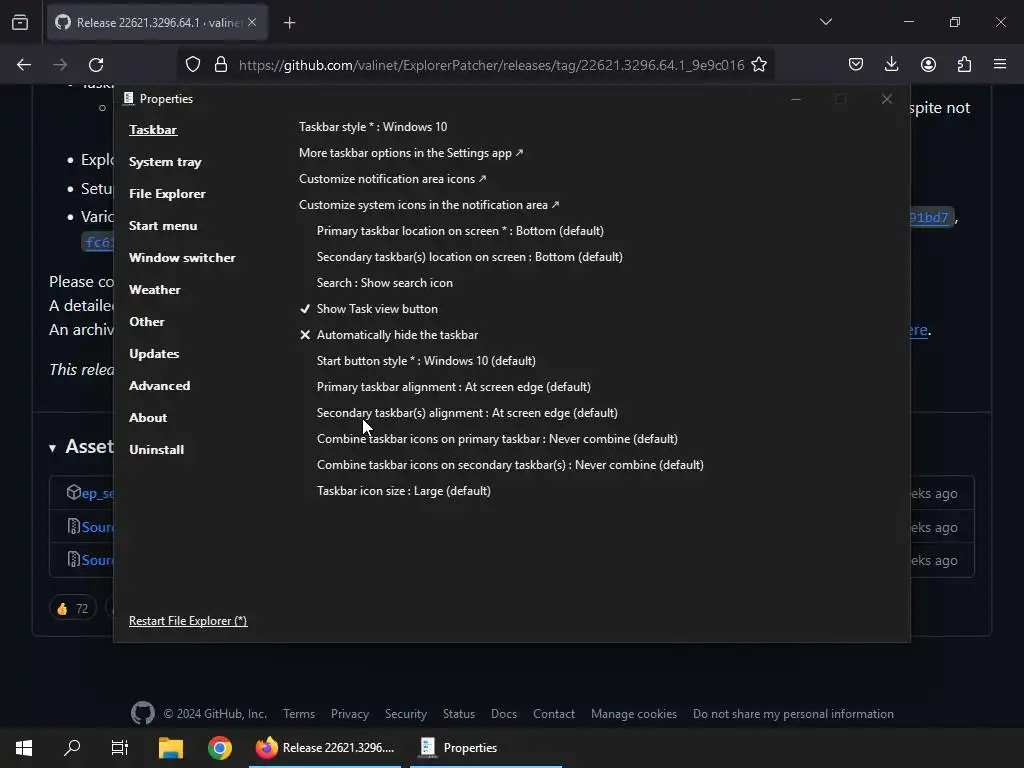Change Secondary taskbar(s) location on screen
The width and height of the screenshot is (1024, 768).
click(470, 257)
